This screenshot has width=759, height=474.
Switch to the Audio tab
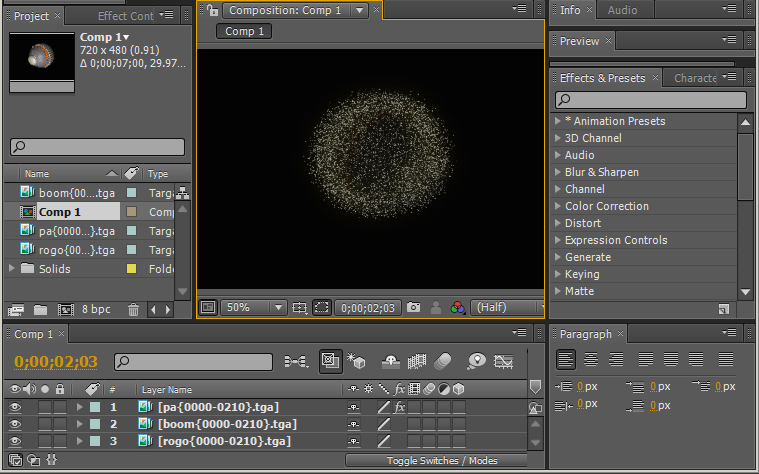click(622, 10)
